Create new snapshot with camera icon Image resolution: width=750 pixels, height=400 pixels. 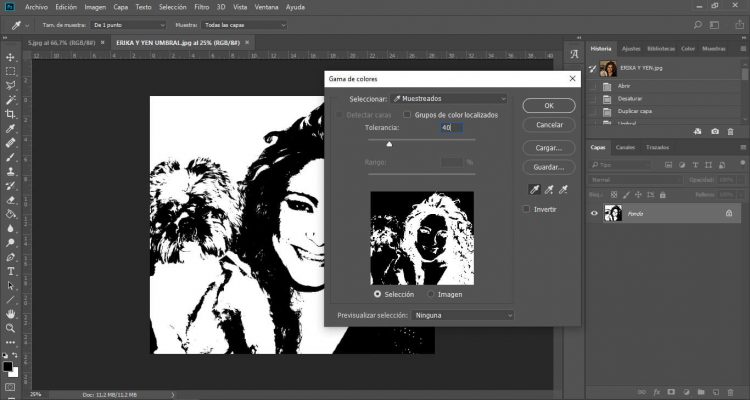pyautogui.click(x=715, y=132)
